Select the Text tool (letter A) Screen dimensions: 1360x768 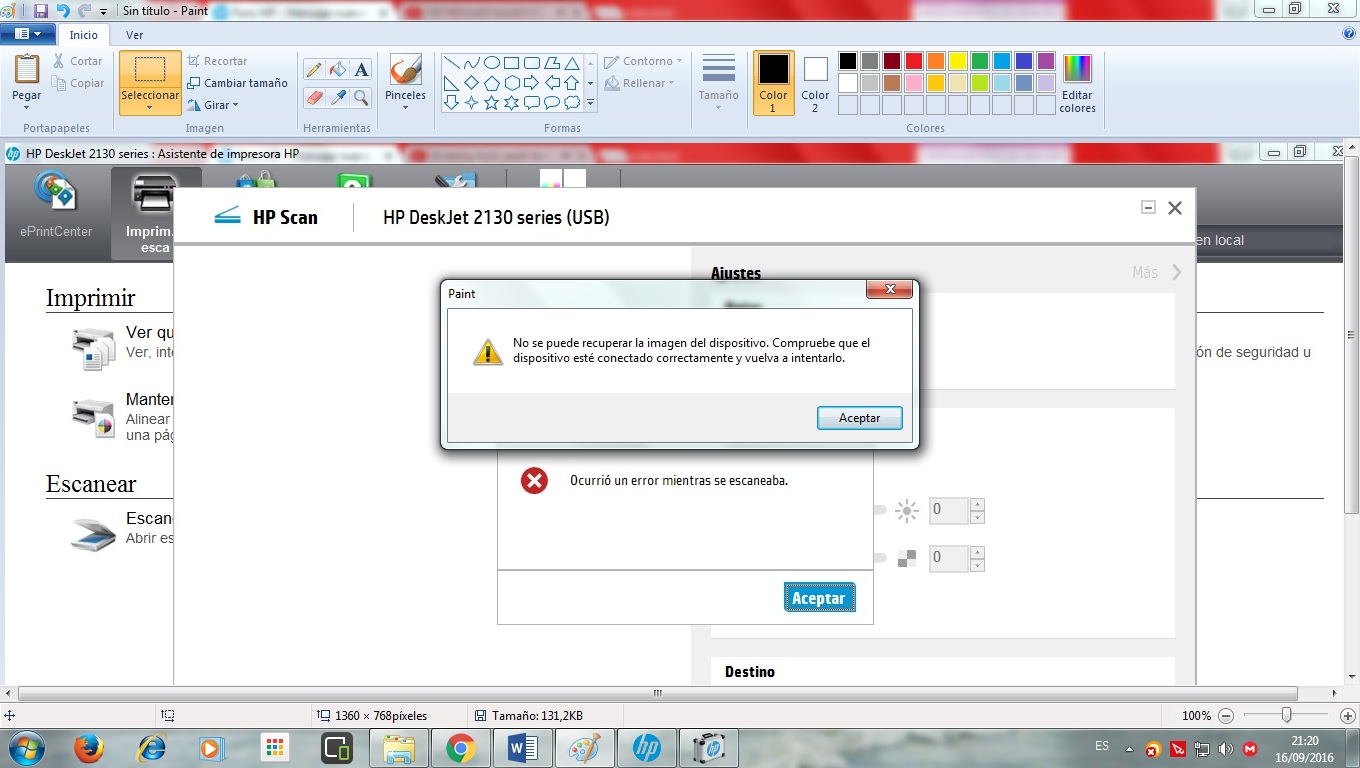click(361, 69)
